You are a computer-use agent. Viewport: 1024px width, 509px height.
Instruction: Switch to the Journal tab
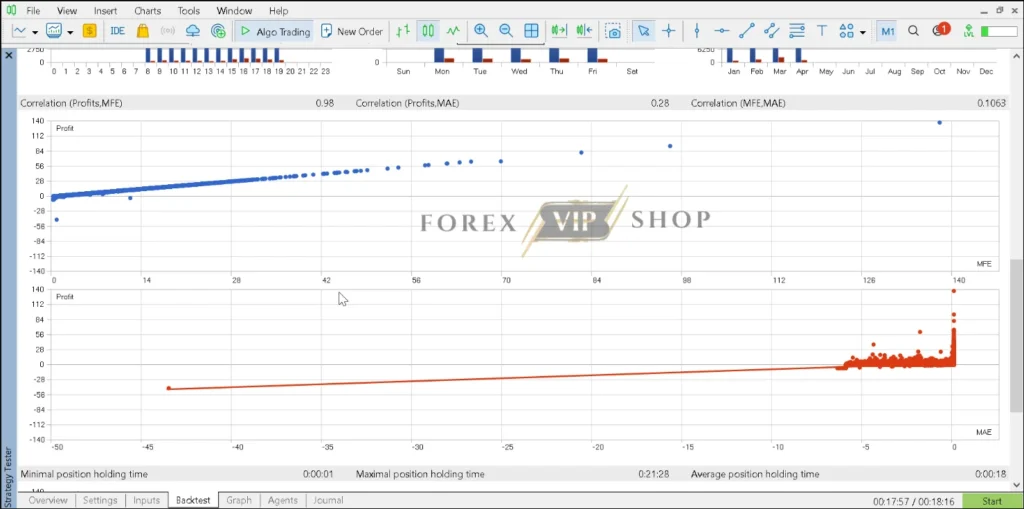point(328,501)
